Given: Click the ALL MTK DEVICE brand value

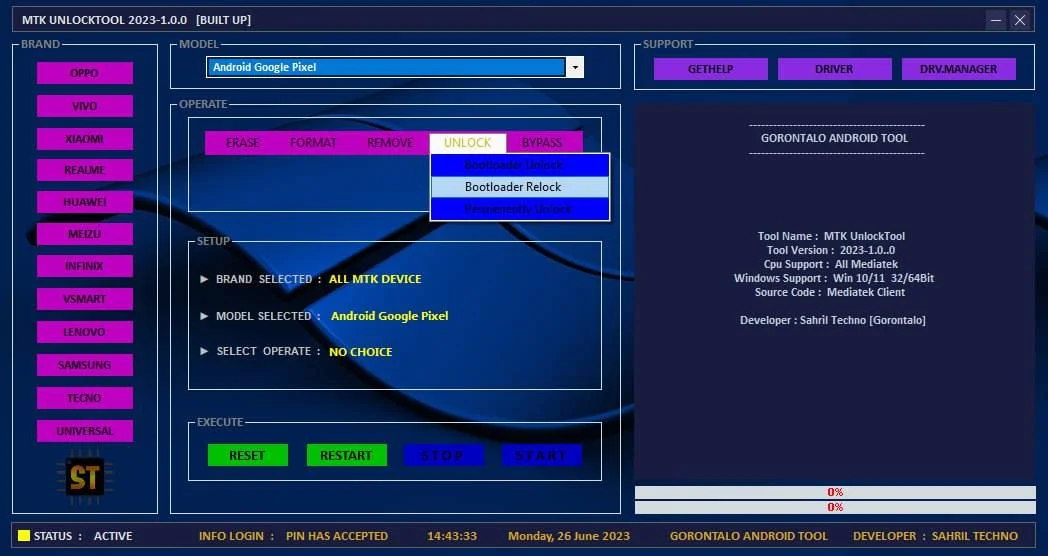Looking at the screenshot, I should coord(375,279).
